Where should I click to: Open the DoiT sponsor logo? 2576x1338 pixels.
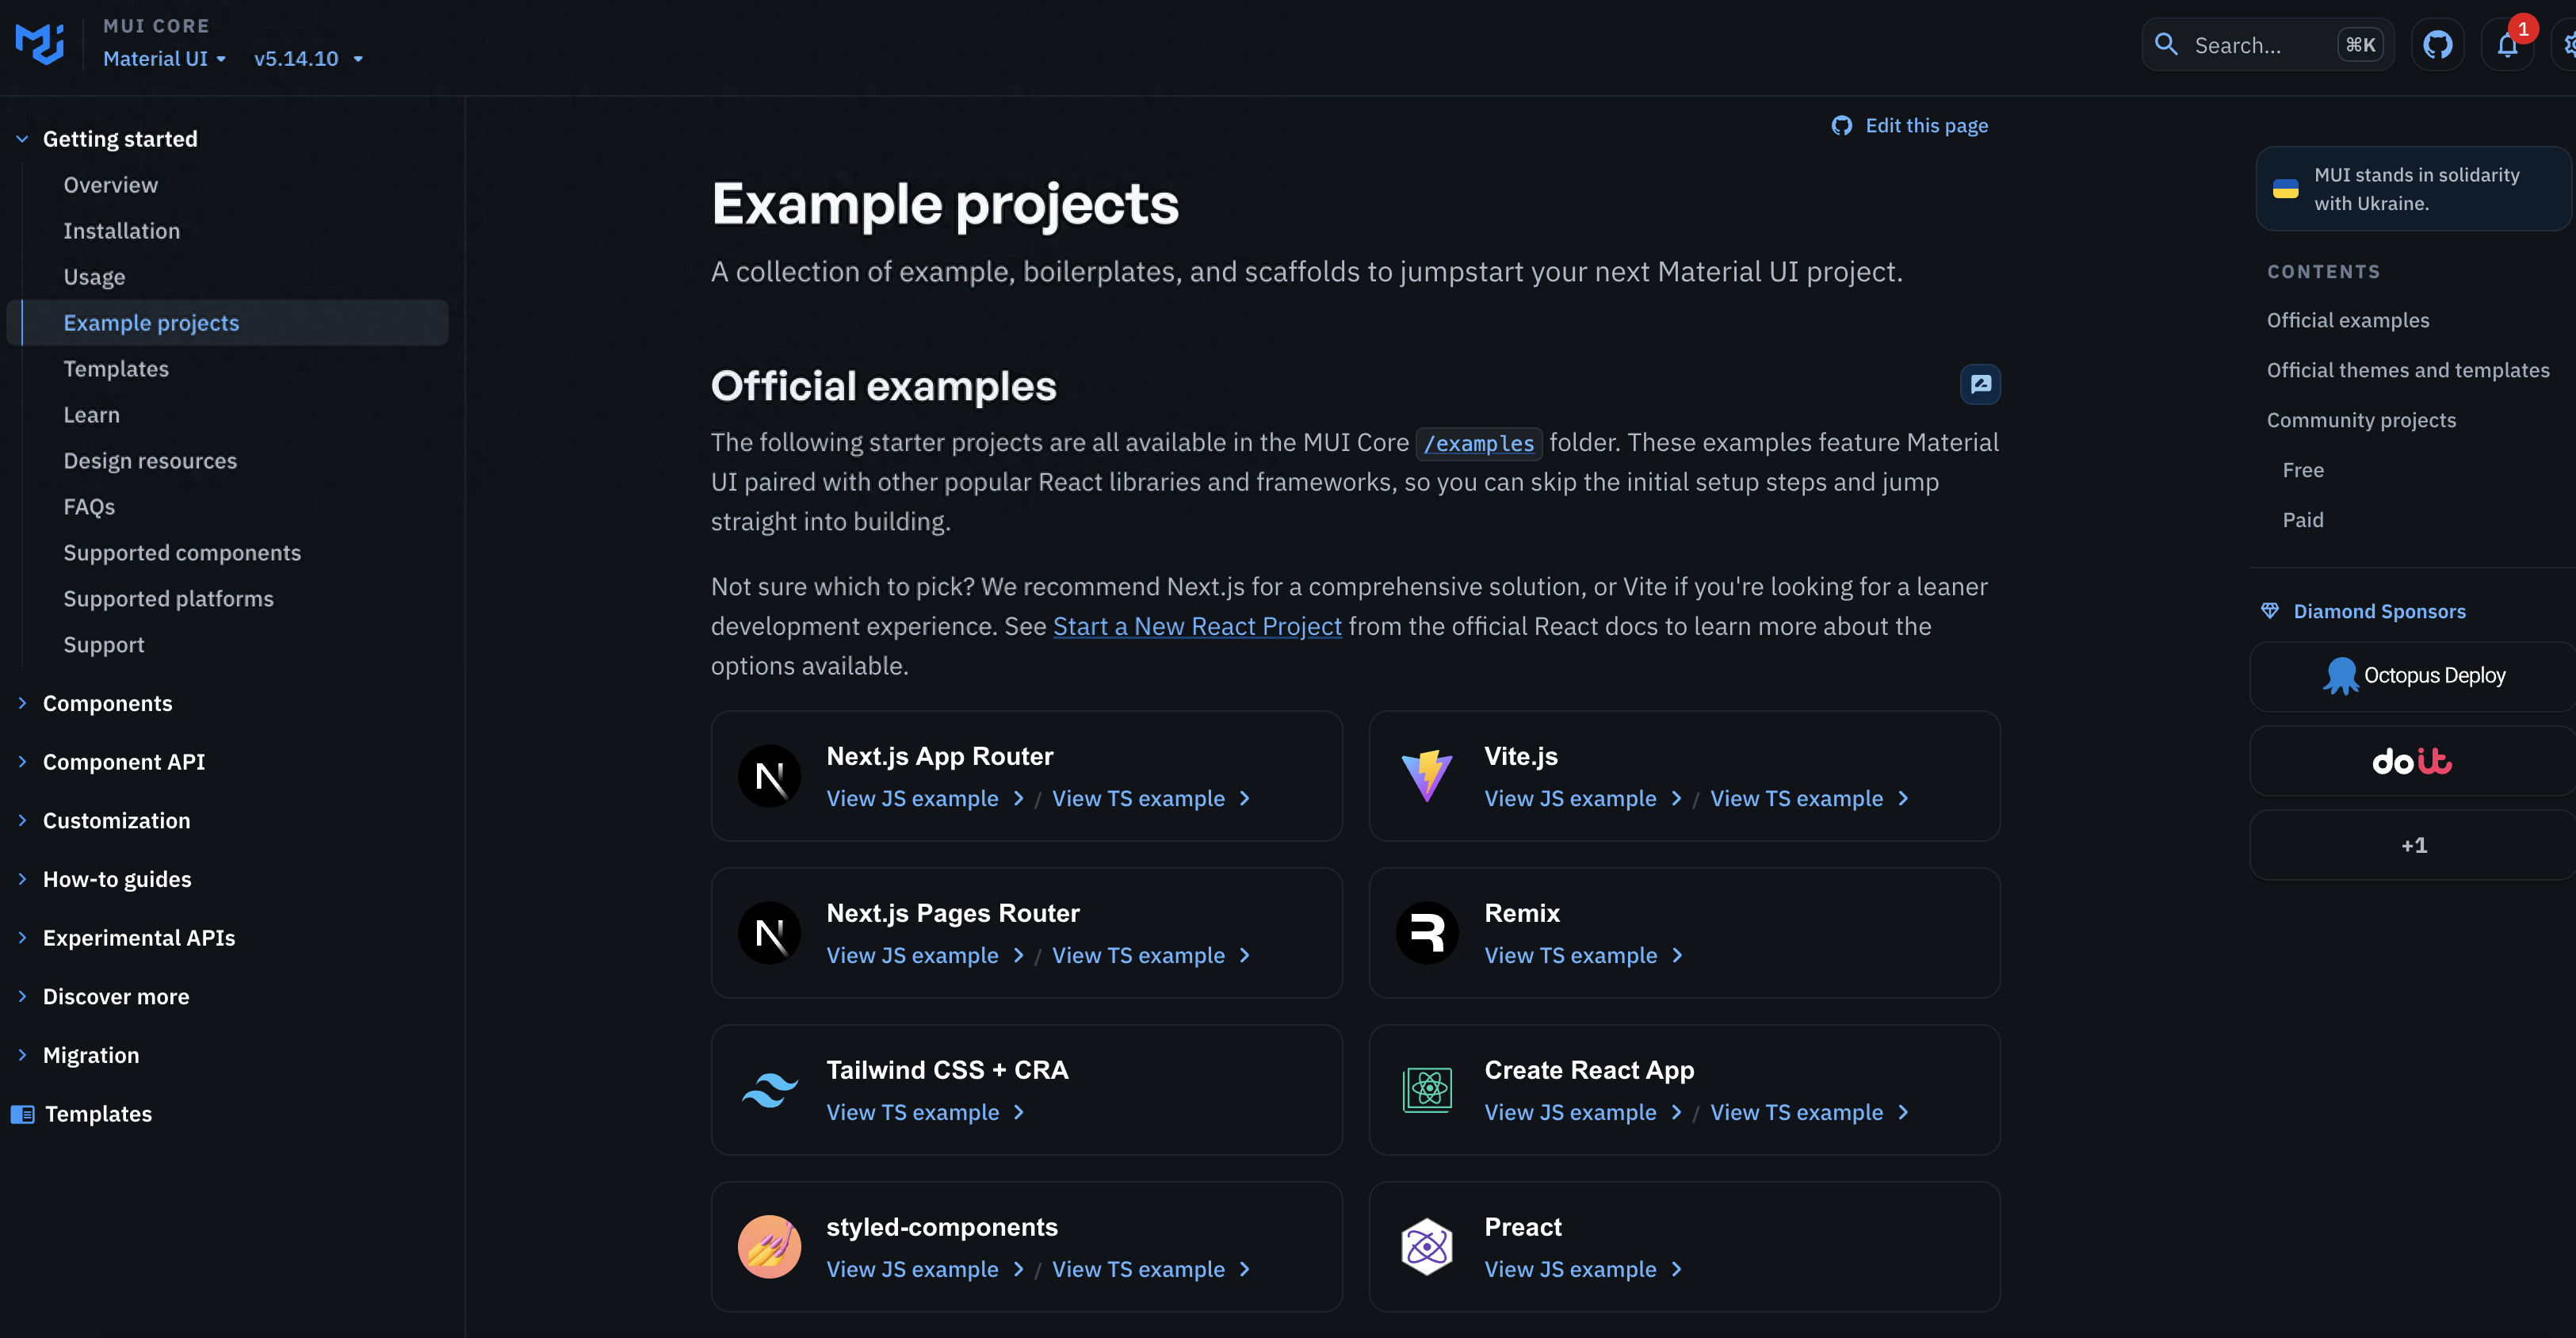pyautogui.click(x=2413, y=761)
